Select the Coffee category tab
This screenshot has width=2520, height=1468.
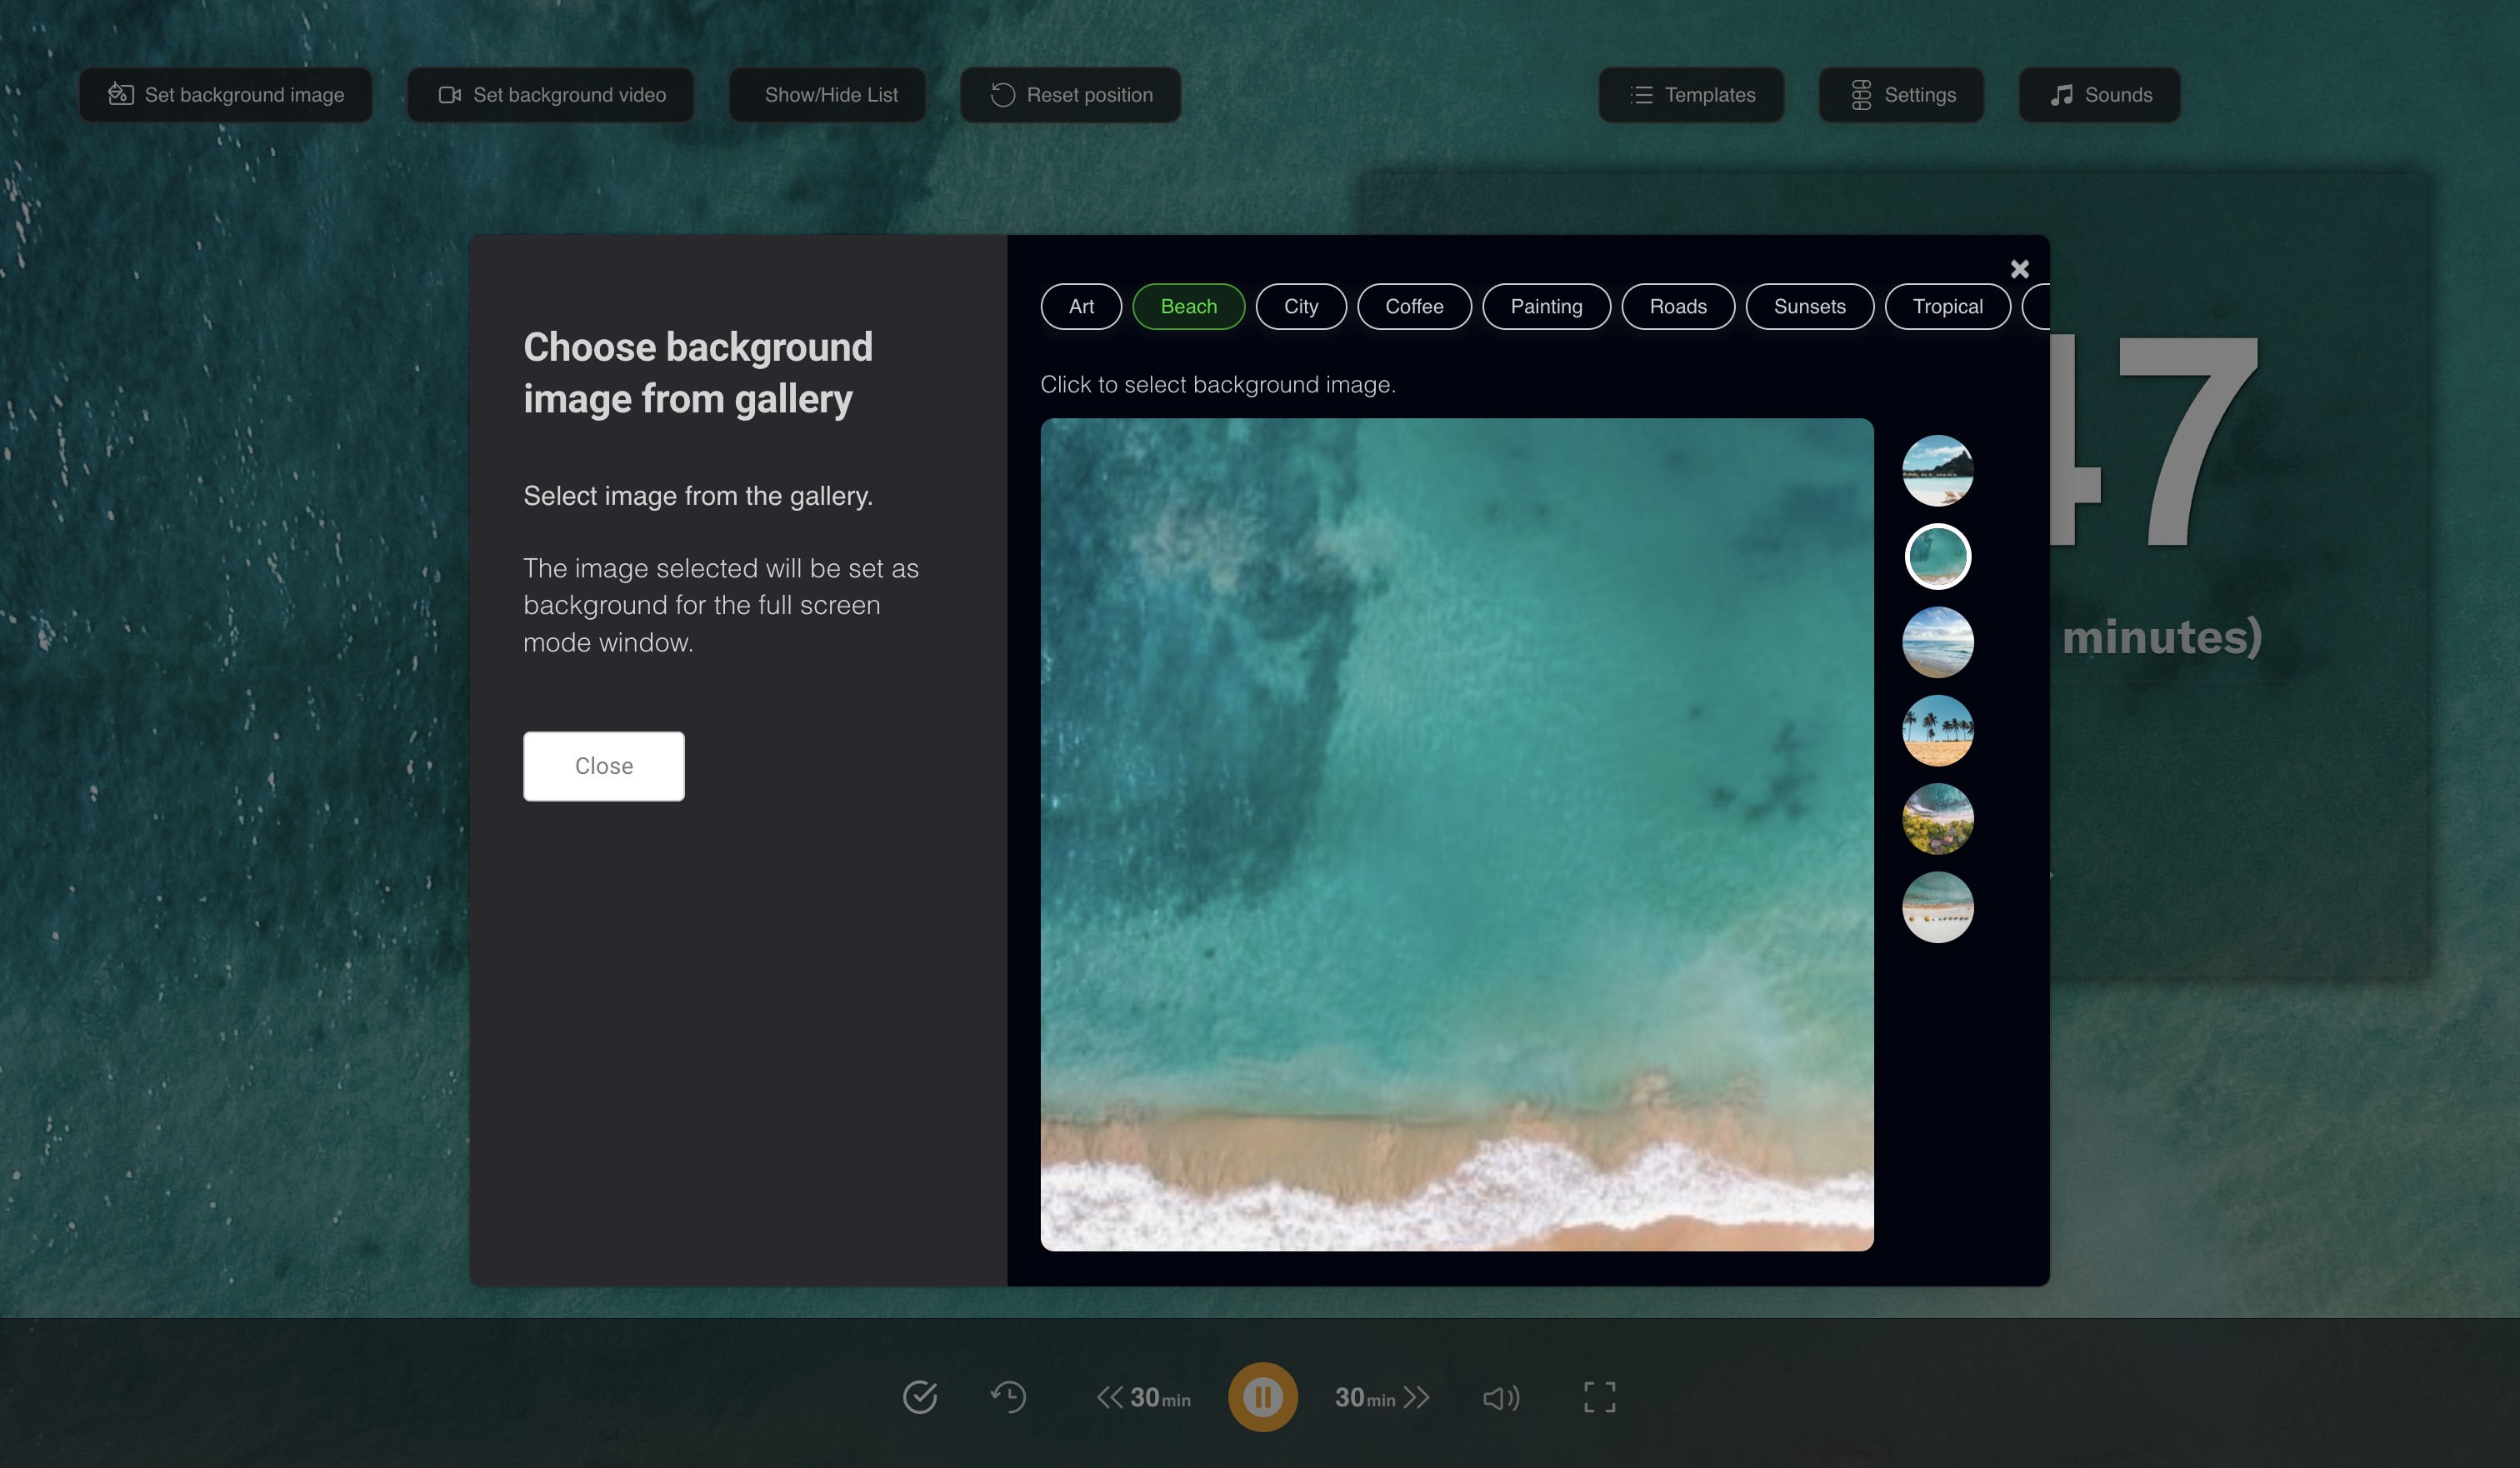pyautogui.click(x=1413, y=307)
